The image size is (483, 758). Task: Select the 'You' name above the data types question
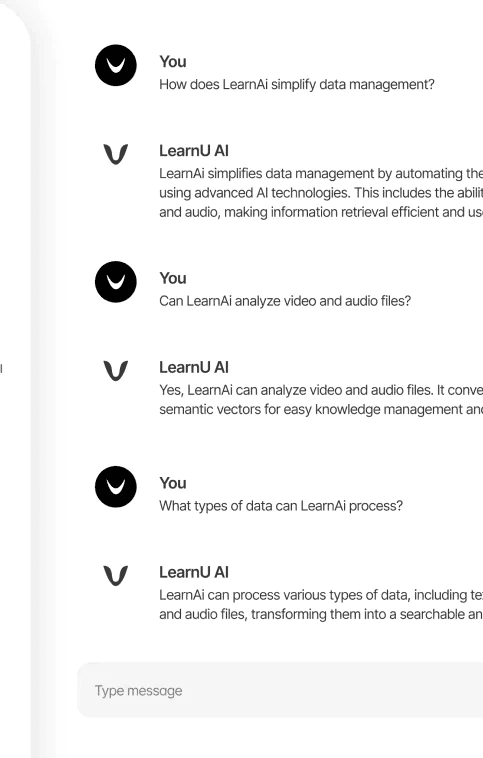point(173,483)
